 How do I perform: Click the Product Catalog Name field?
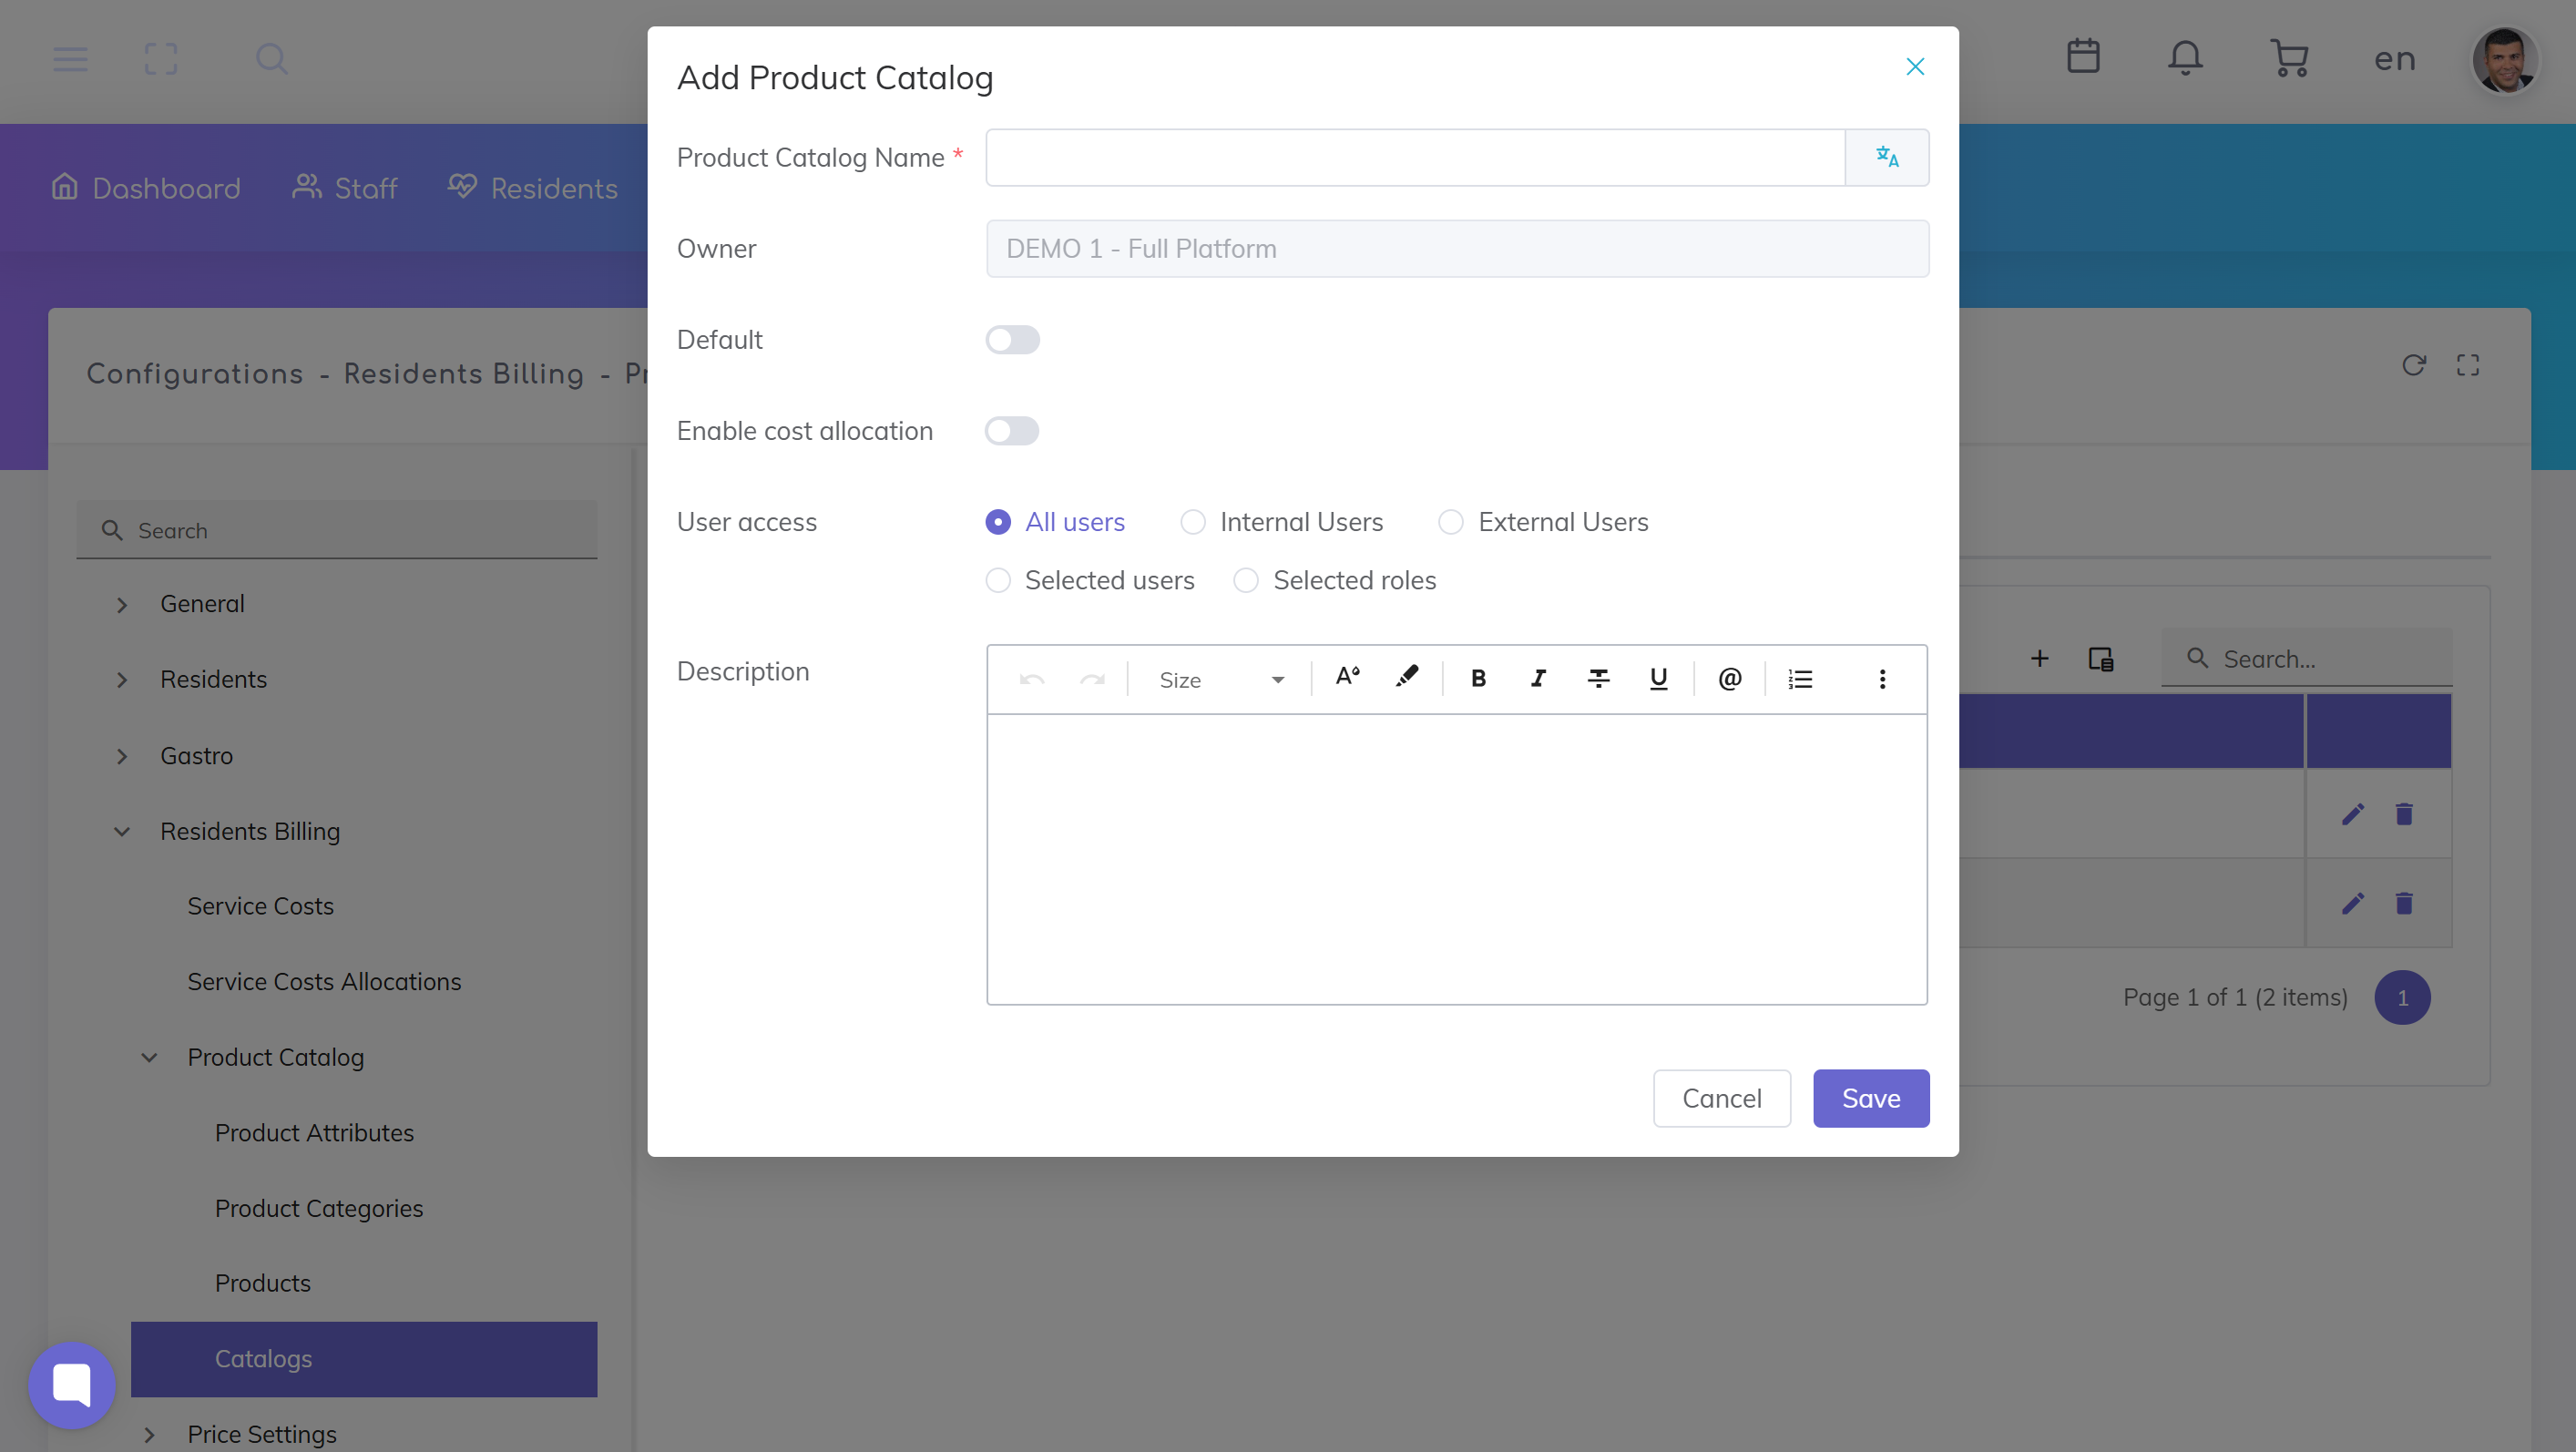[1414, 157]
